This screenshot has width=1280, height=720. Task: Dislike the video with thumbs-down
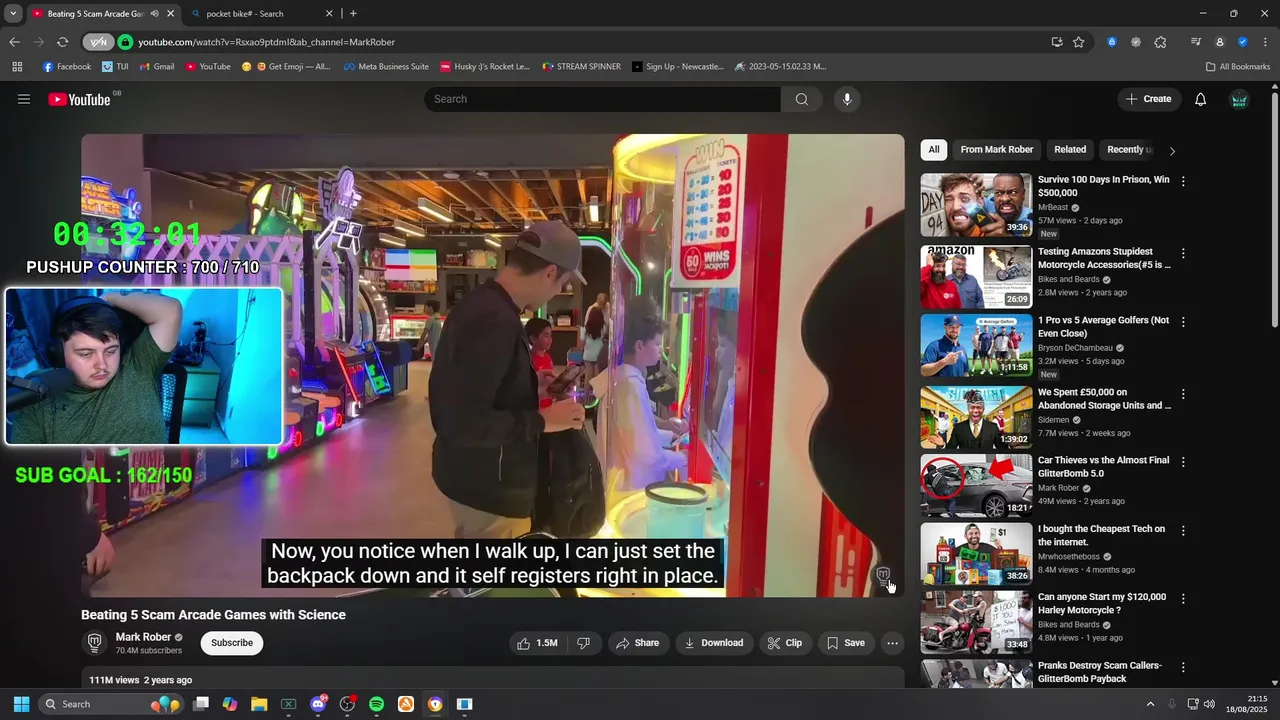[x=583, y=643]
